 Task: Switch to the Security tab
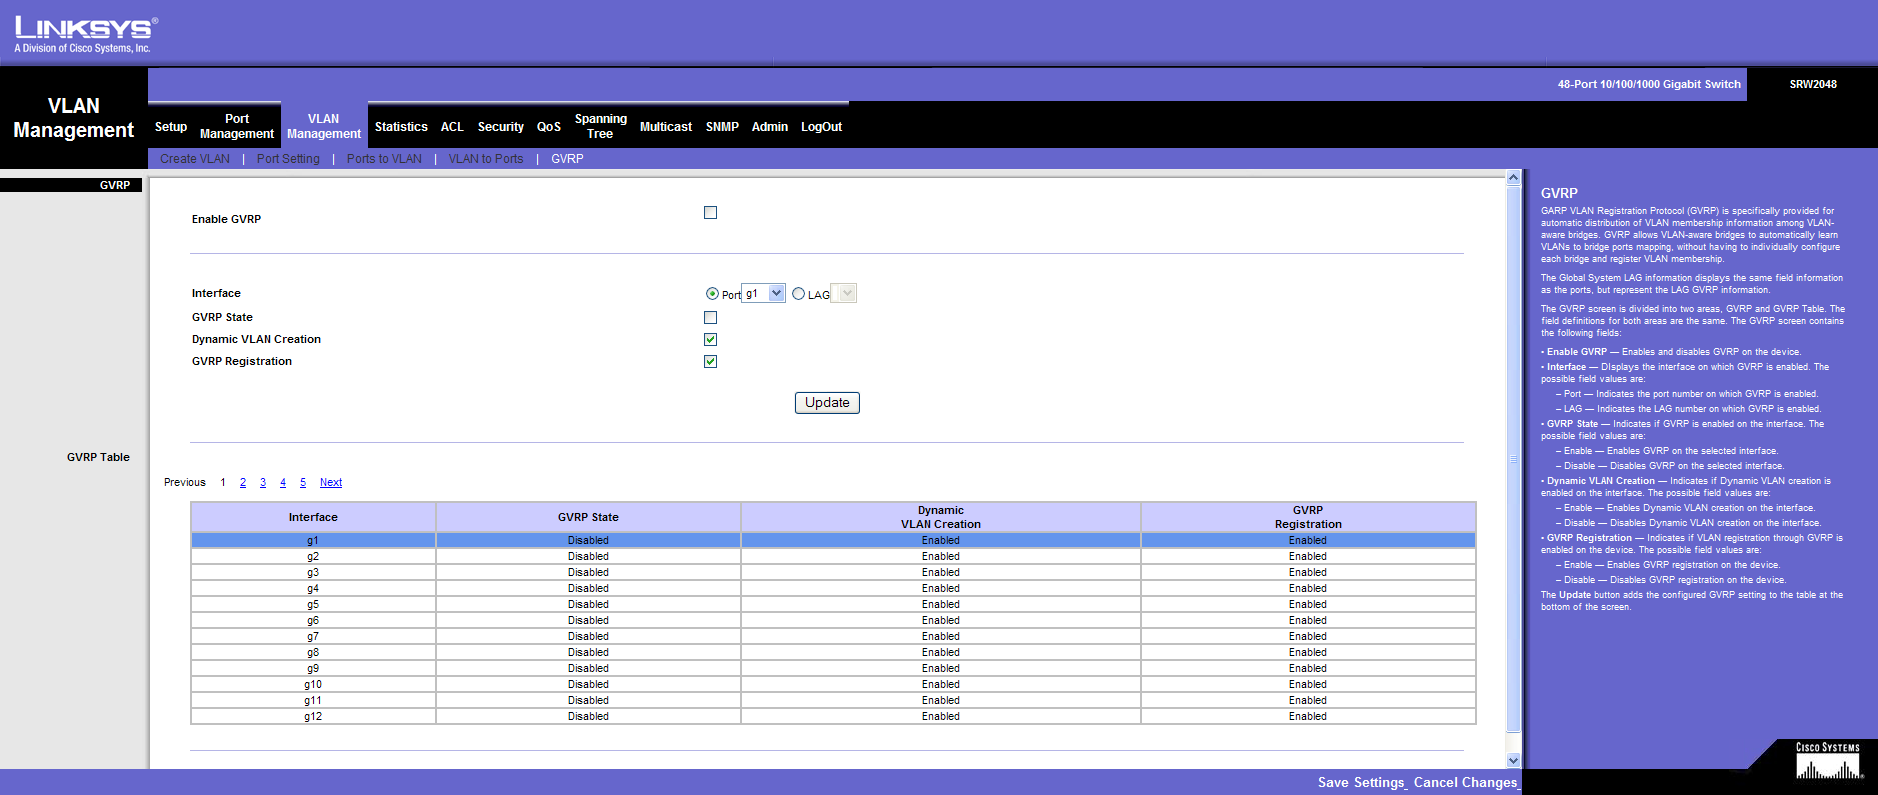500,127
